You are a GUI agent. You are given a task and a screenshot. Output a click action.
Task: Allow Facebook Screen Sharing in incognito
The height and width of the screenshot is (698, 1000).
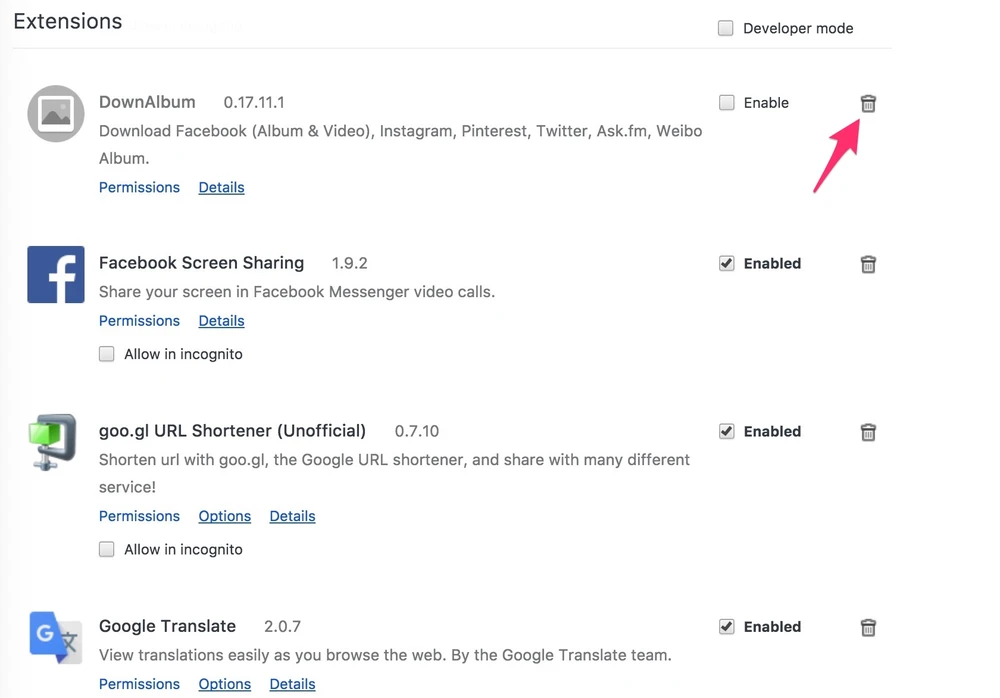(107, 354)
